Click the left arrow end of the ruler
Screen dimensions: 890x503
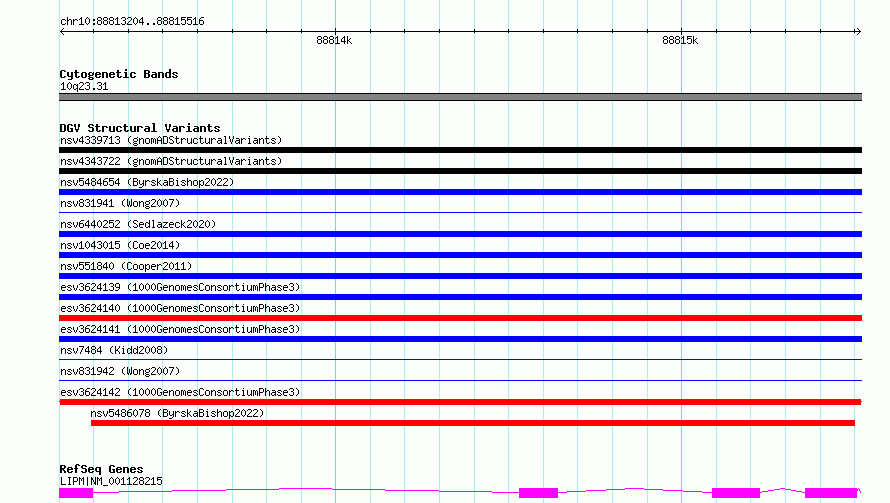62,32
